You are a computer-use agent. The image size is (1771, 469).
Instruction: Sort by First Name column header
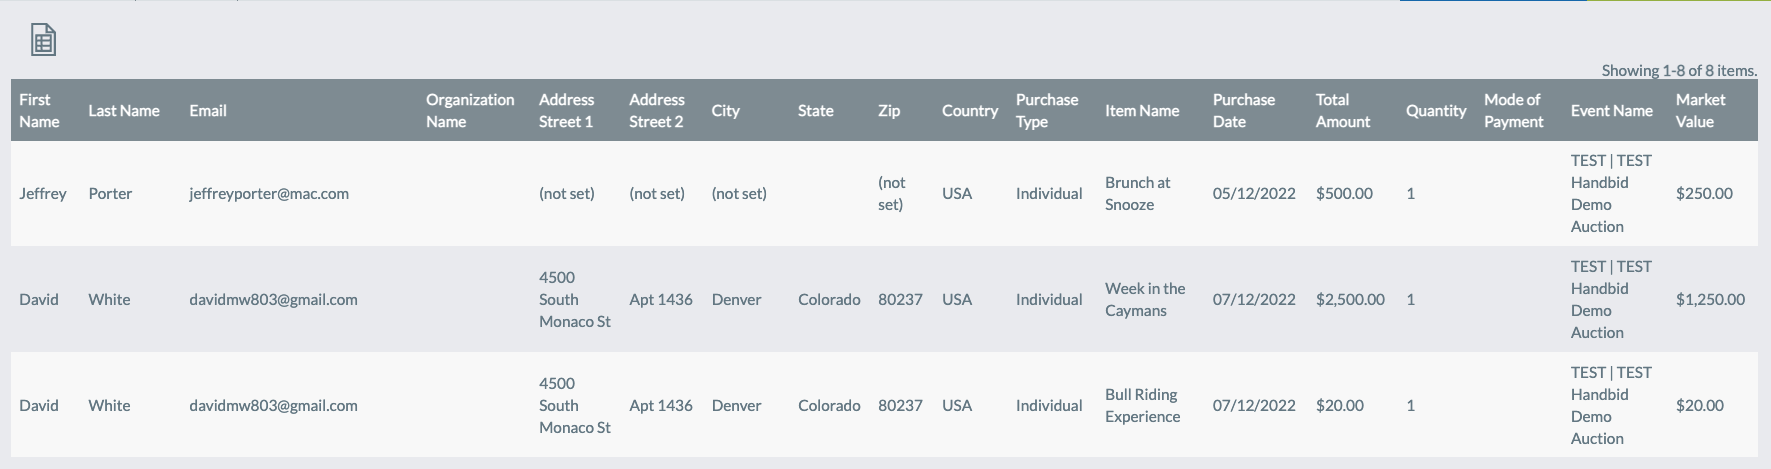(x=39, y=110)
